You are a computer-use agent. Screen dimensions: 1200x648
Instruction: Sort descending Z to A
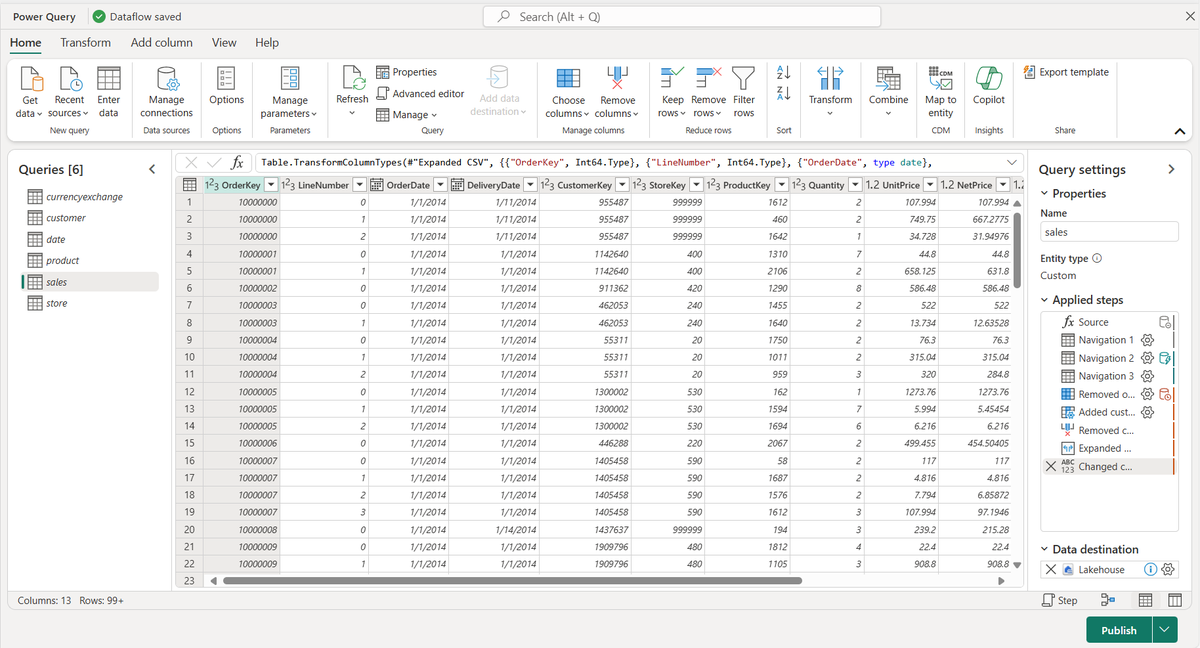(783, 94)
